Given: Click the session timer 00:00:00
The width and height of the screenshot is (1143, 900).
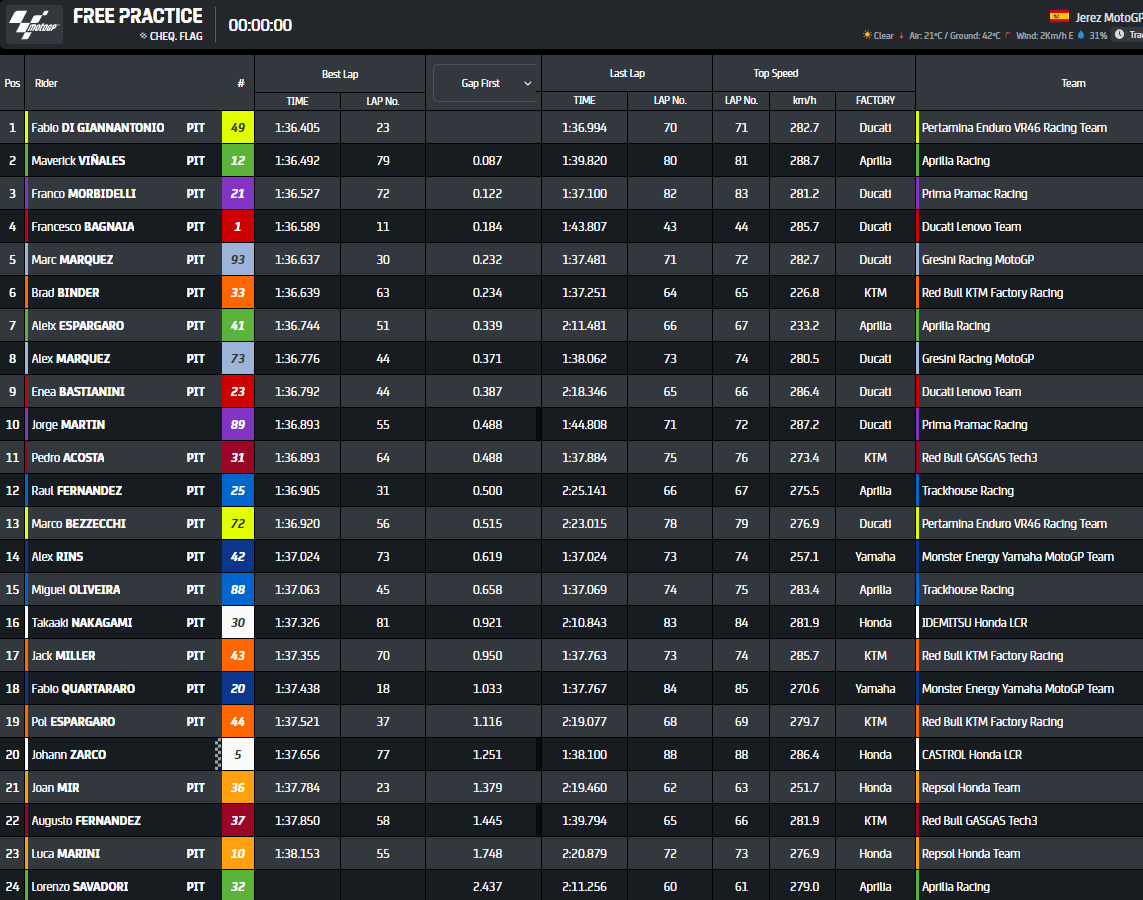Looking at the screenshot, I should (x=260, y=26).
